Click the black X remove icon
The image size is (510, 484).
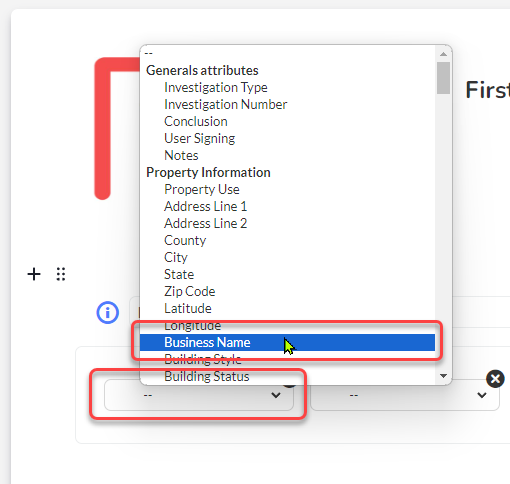495,379
